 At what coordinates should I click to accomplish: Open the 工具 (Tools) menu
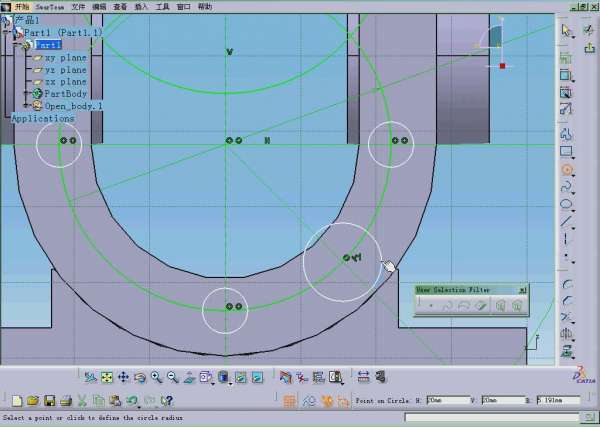tap(162, 6)
